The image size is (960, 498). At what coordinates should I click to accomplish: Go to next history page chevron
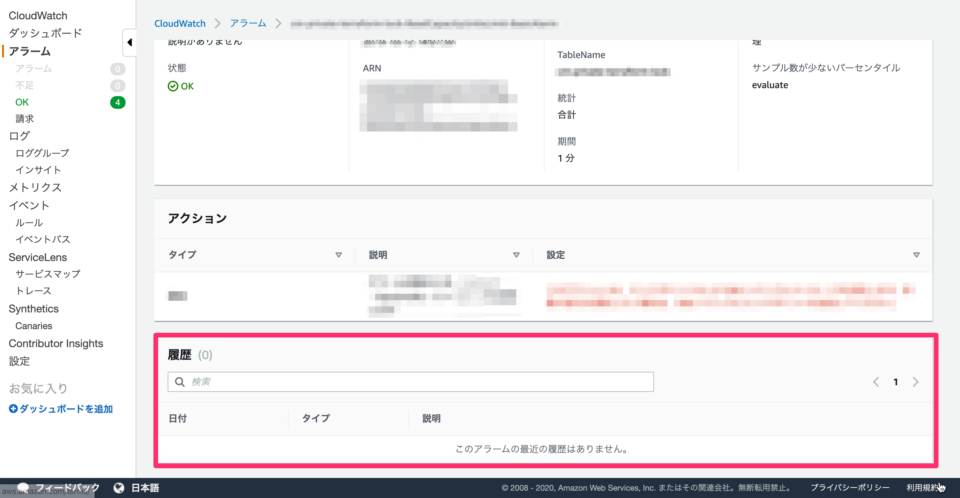coord(915,382)
